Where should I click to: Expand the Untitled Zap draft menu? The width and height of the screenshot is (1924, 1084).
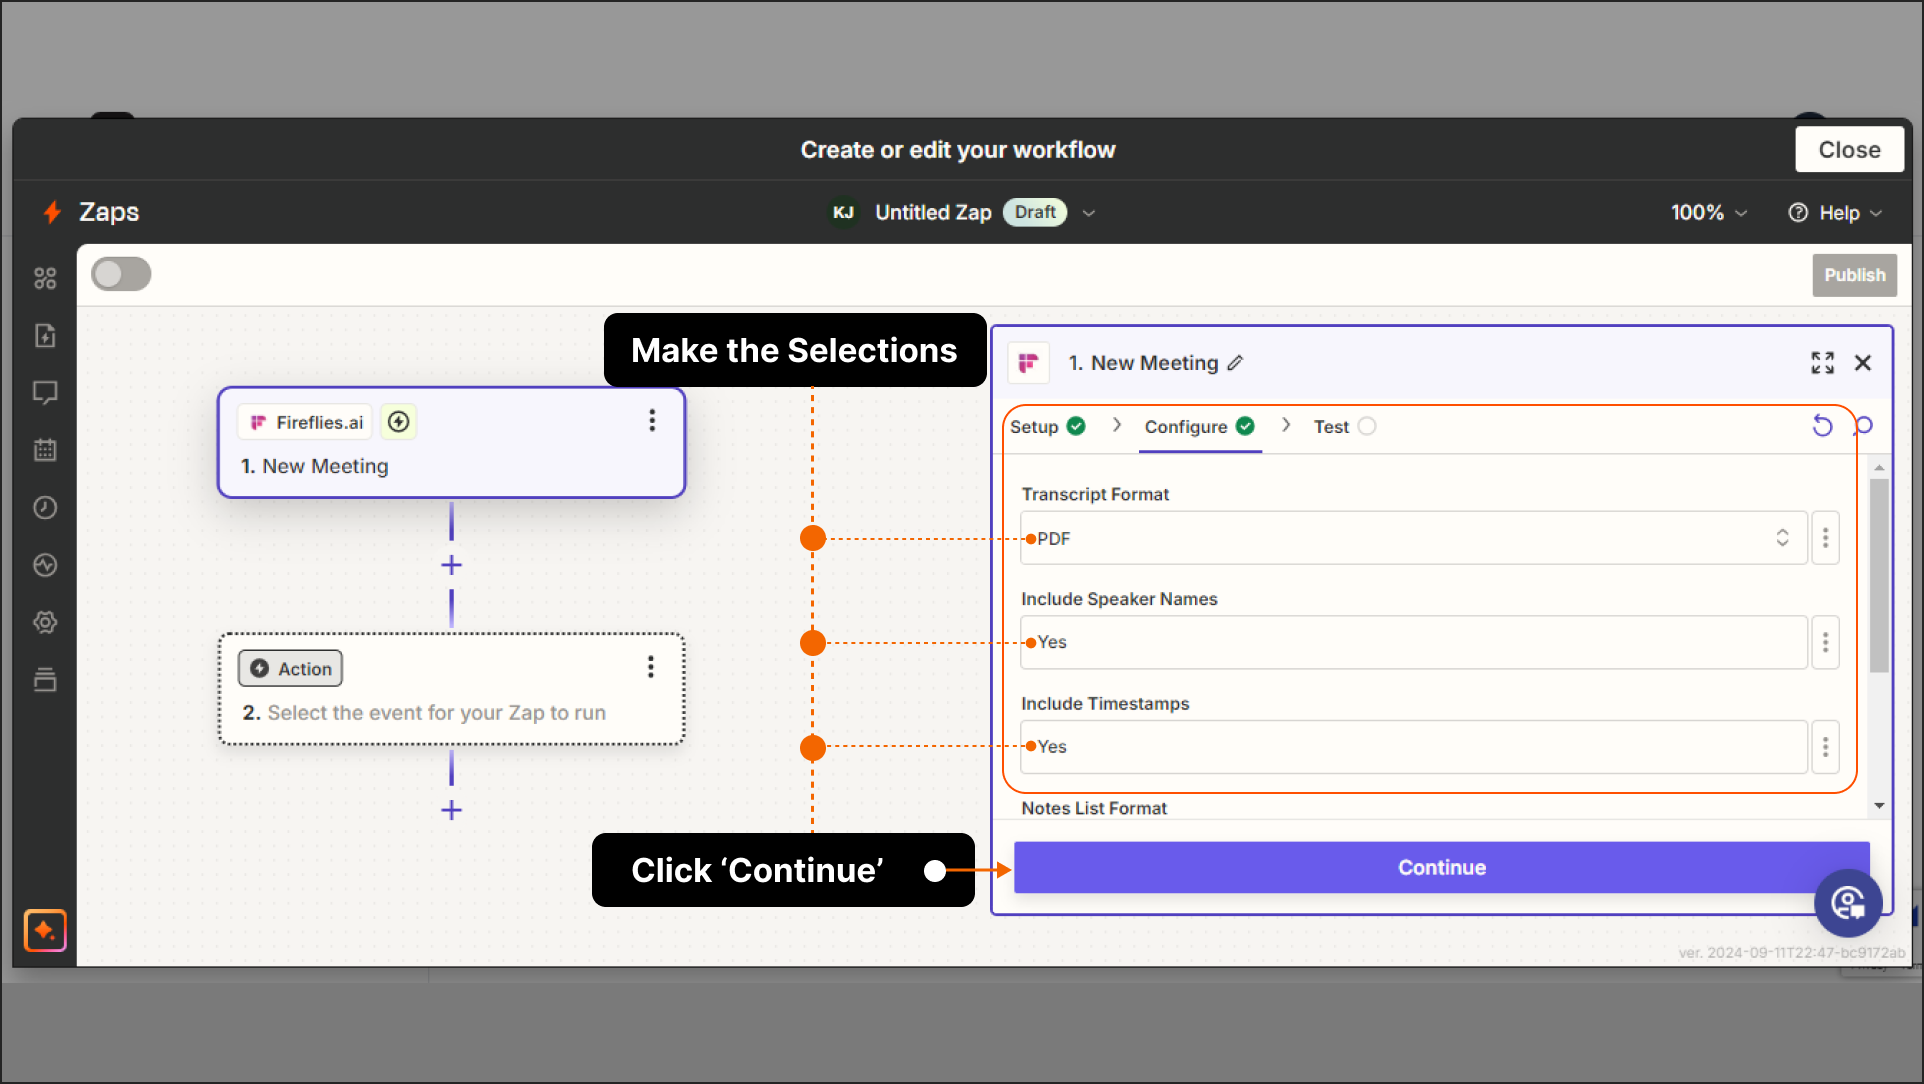click(x=1090, y=212)
